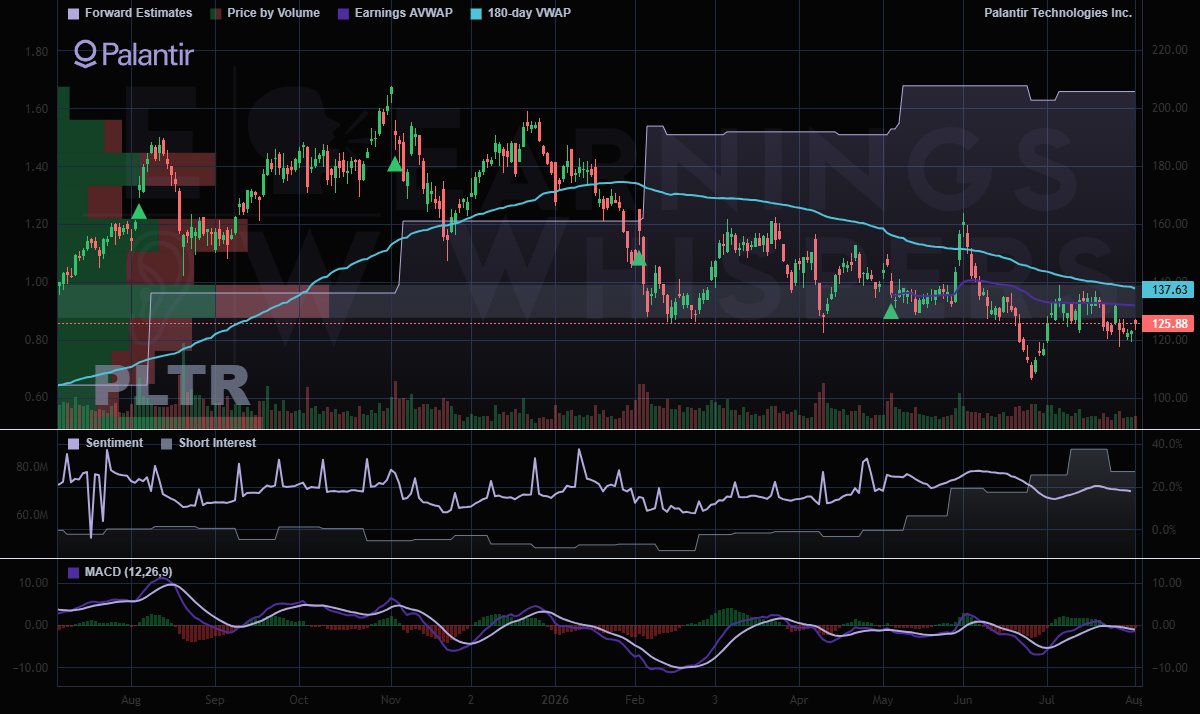Click the Sentiment legend swatch
This screenshot has height=714, width=1200.
(73, 443)
